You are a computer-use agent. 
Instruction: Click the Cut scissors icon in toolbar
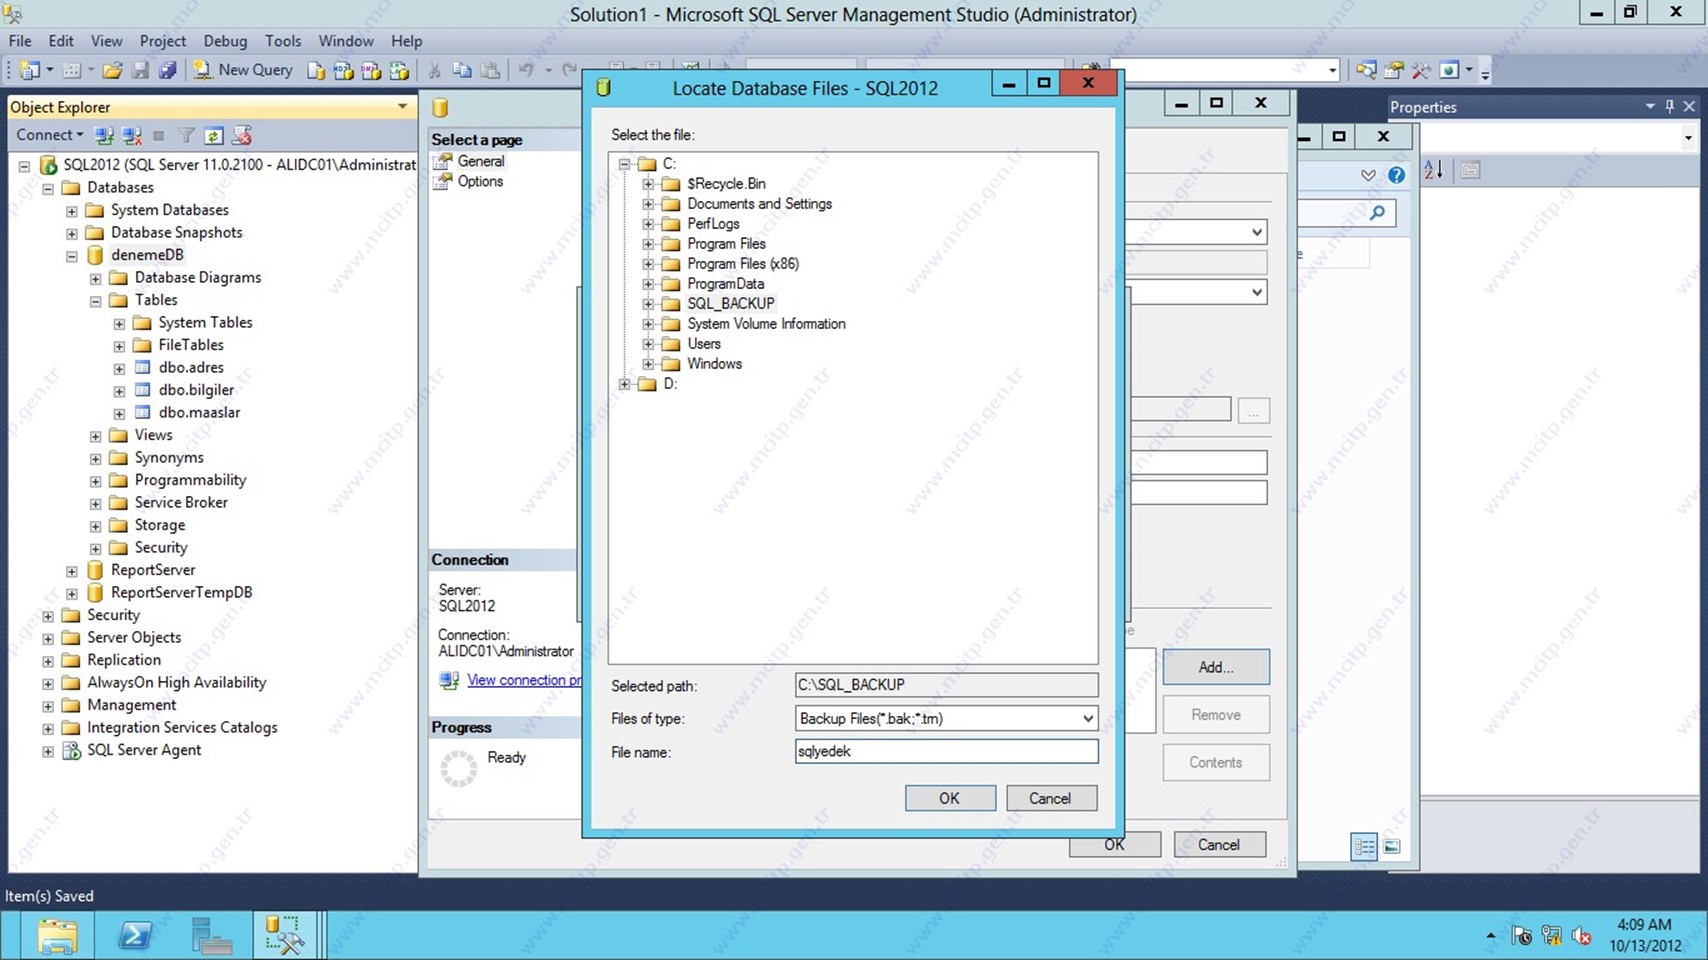coord(434,70)
